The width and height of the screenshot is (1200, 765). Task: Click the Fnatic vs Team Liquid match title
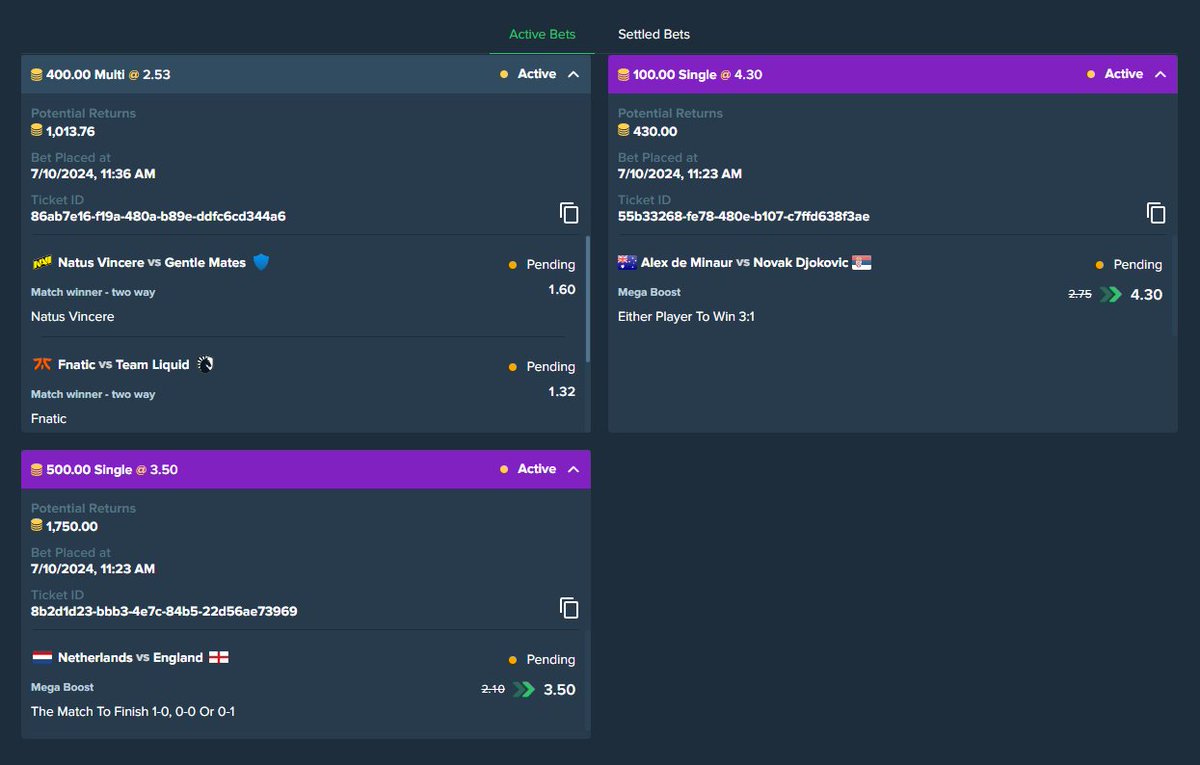(x=124, y=365)
